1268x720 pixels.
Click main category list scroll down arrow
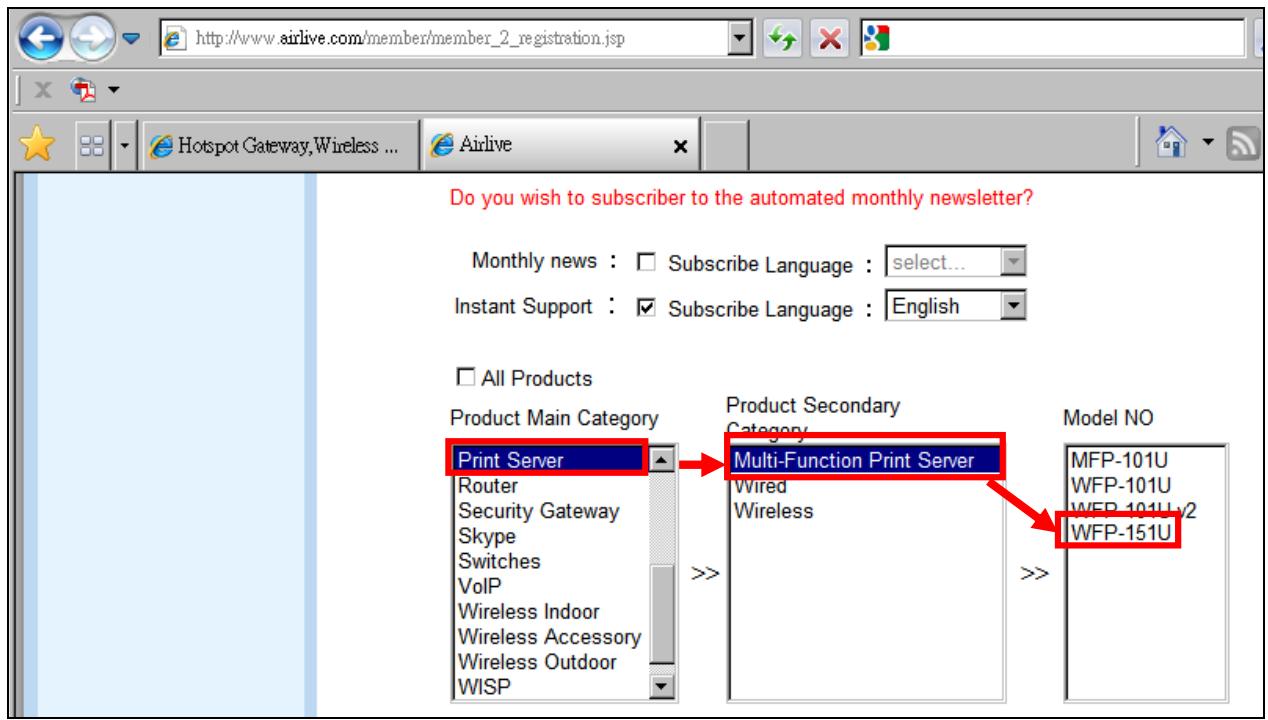[661, 687]
